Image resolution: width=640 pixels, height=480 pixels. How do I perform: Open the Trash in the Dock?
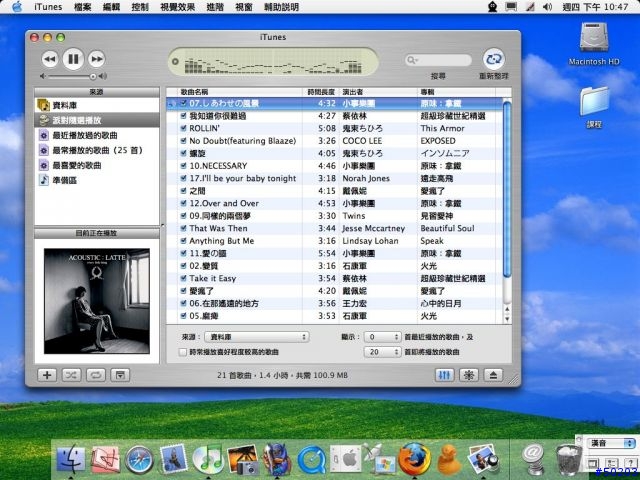(x=569, y=460)
